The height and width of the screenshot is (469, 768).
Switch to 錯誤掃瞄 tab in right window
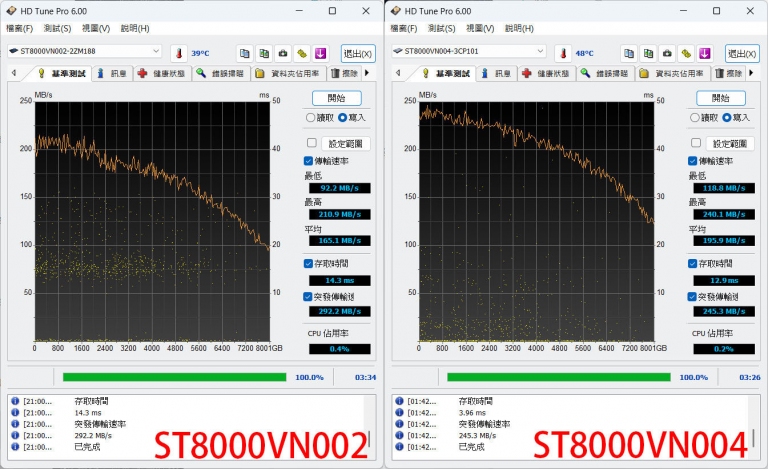(x=605, y=73)
